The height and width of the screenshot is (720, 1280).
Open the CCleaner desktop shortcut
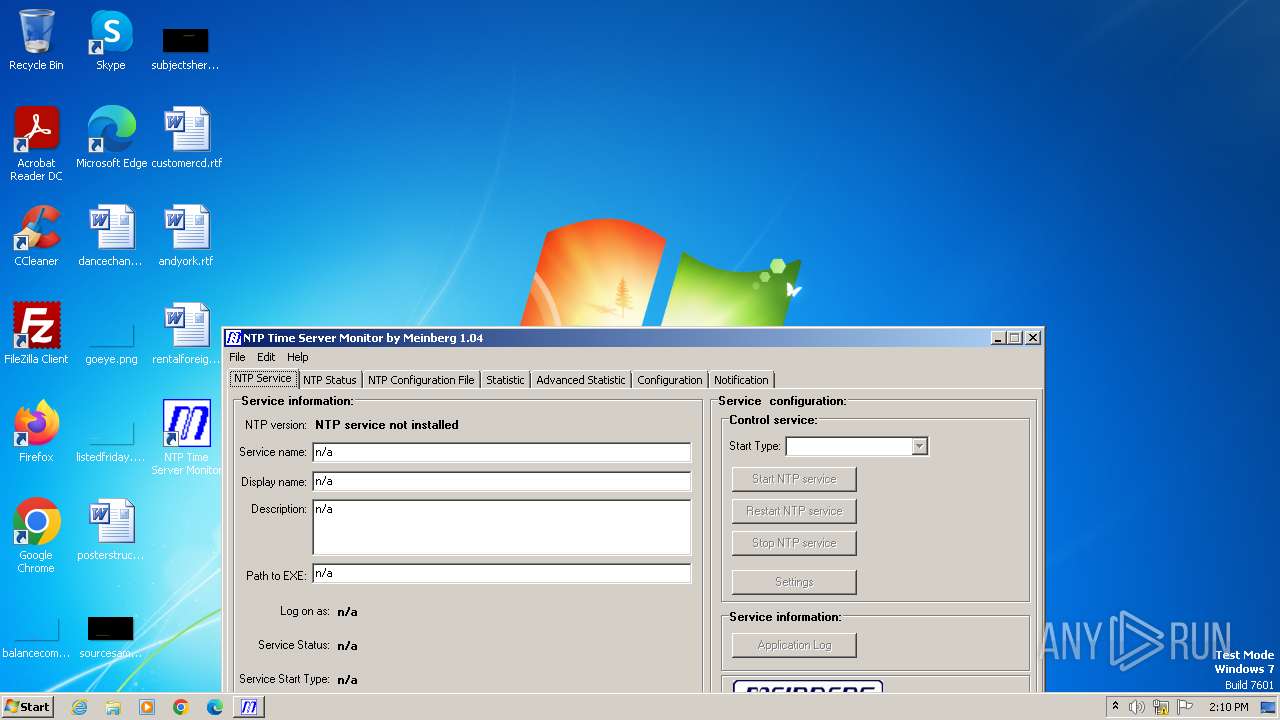click(x=36, y=235)
